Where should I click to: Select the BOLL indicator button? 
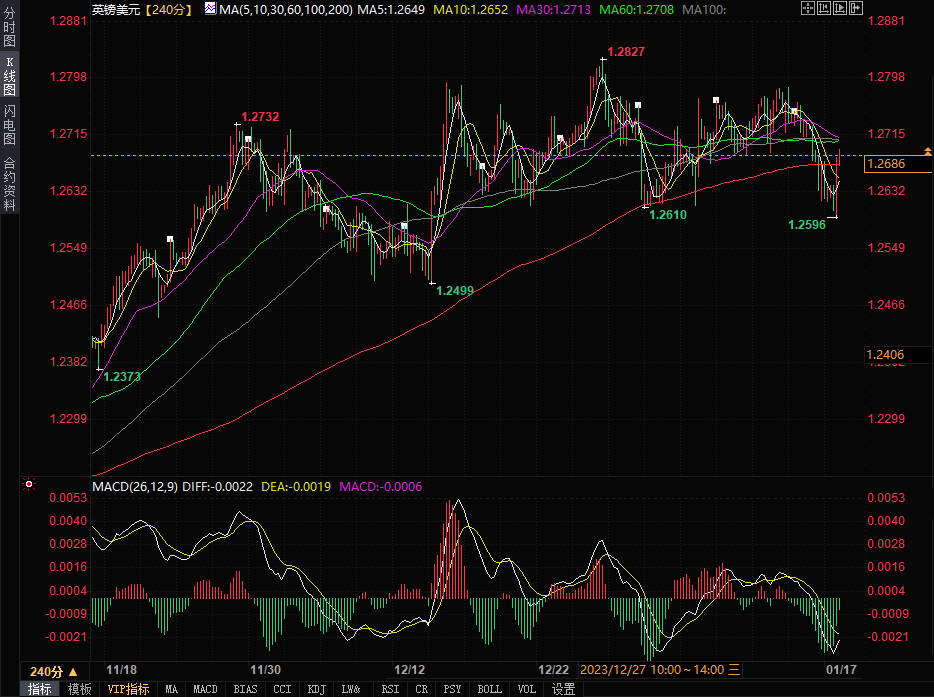coord(489,689)
